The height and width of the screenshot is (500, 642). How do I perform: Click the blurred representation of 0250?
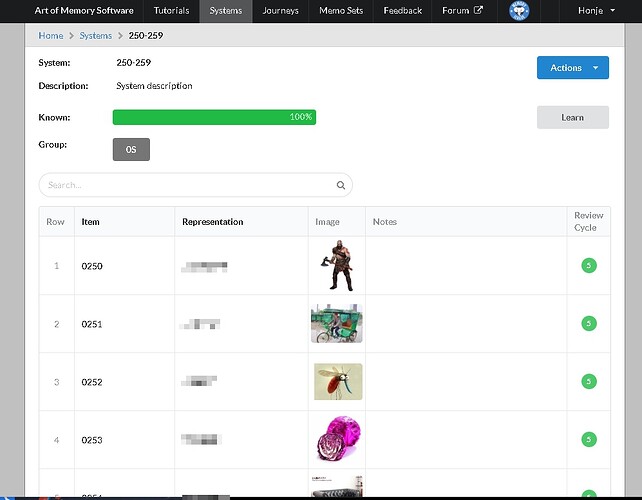coord(204,267)
